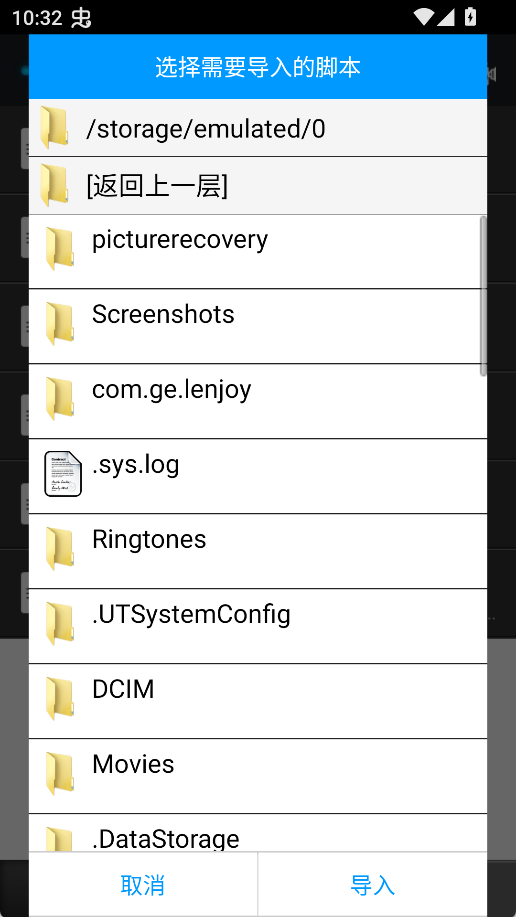Go up via 返回上一层 entry
Viewport: 516px width, 917px height.
(258, 186)
